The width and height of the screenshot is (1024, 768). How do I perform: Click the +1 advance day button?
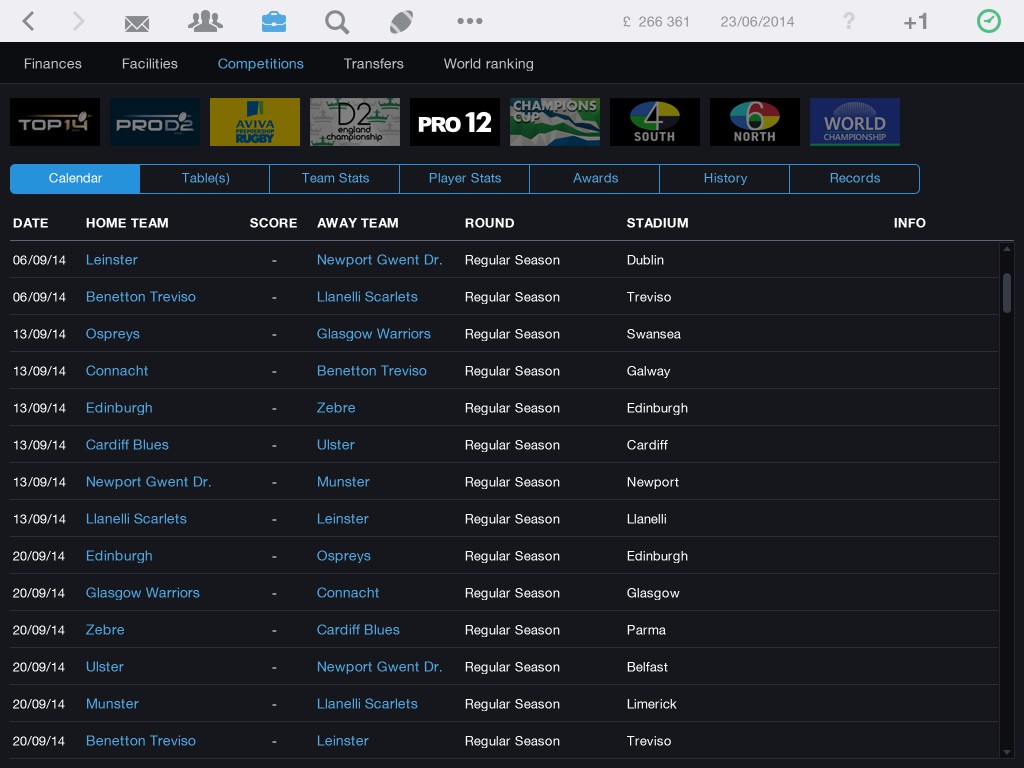coord(915,22)
